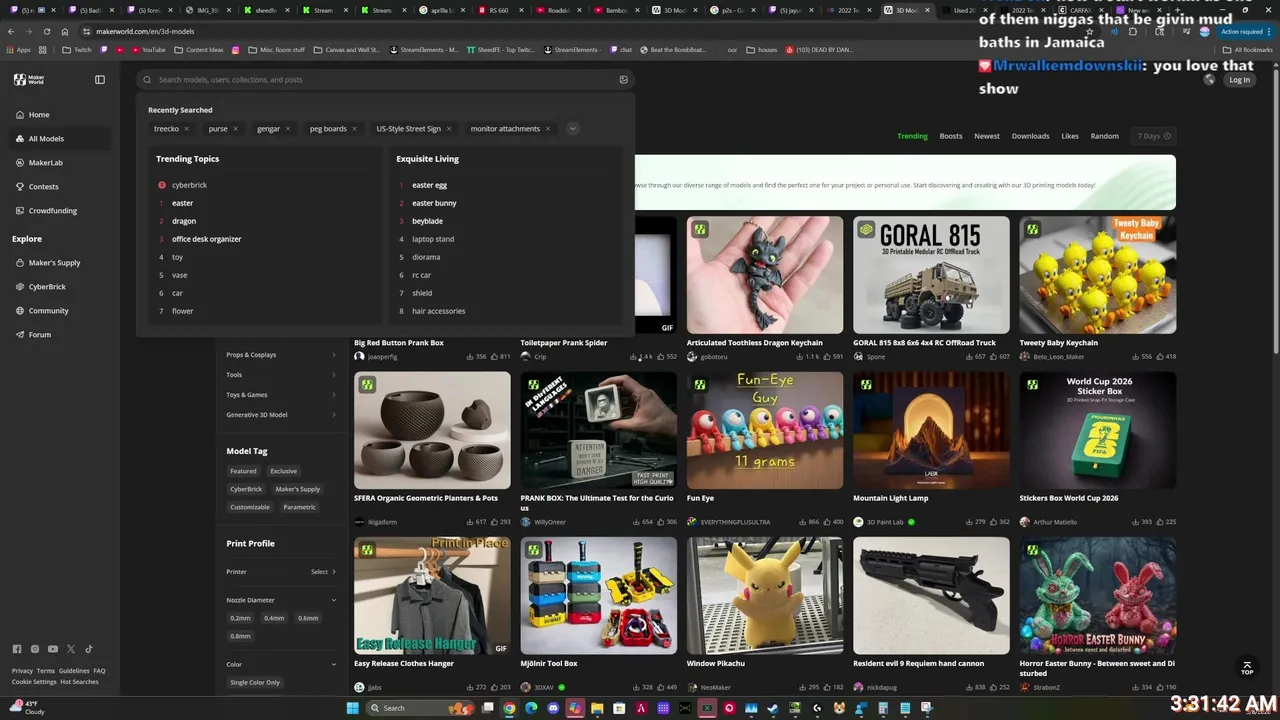Select the Featured model tag

coord(243,471)
